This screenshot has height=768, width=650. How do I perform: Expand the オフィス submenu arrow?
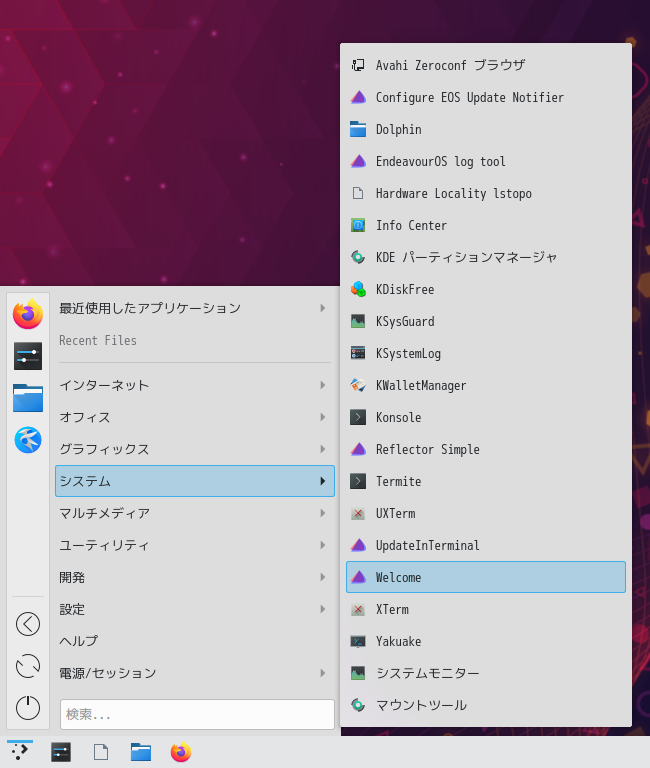tap(322, 417)
